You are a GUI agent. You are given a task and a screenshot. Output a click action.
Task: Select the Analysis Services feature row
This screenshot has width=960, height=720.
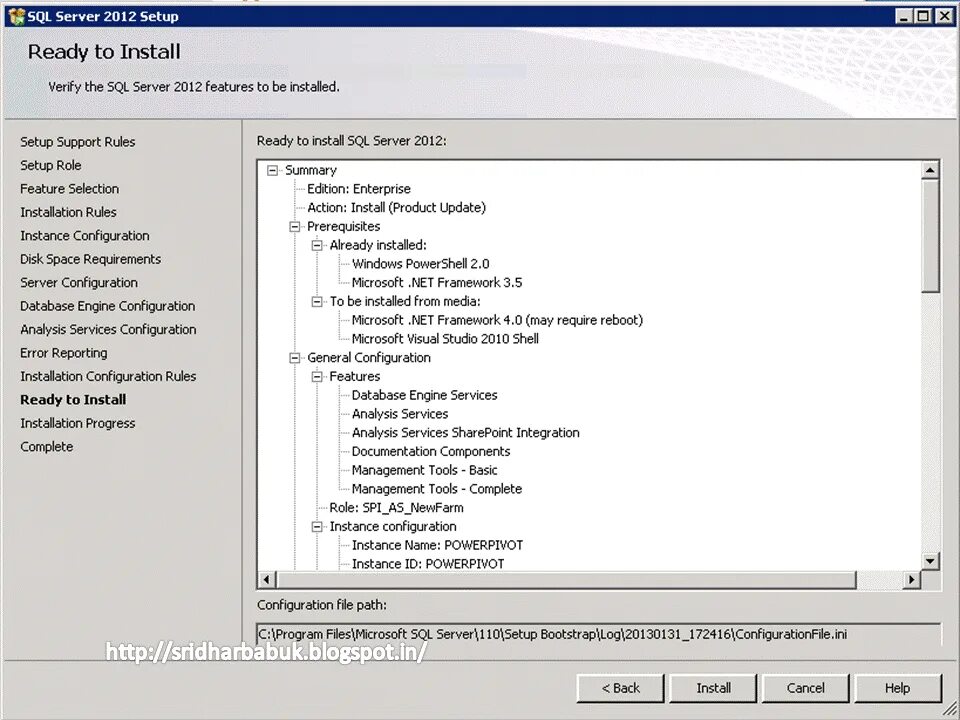click(x=400, y=414)
